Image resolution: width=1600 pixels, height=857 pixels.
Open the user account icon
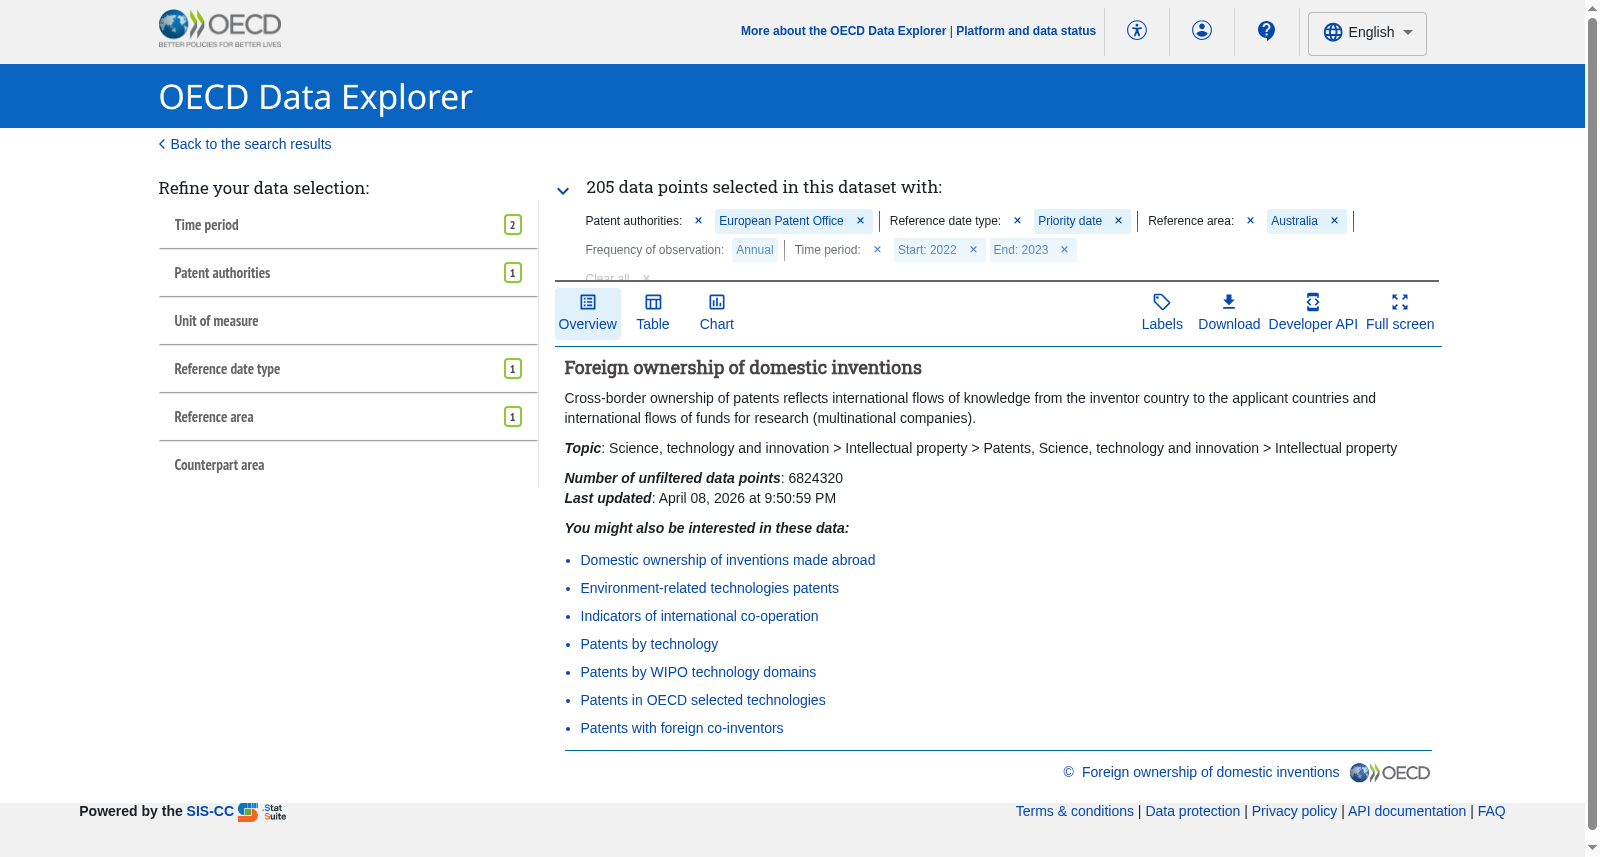coord(1202,31)
